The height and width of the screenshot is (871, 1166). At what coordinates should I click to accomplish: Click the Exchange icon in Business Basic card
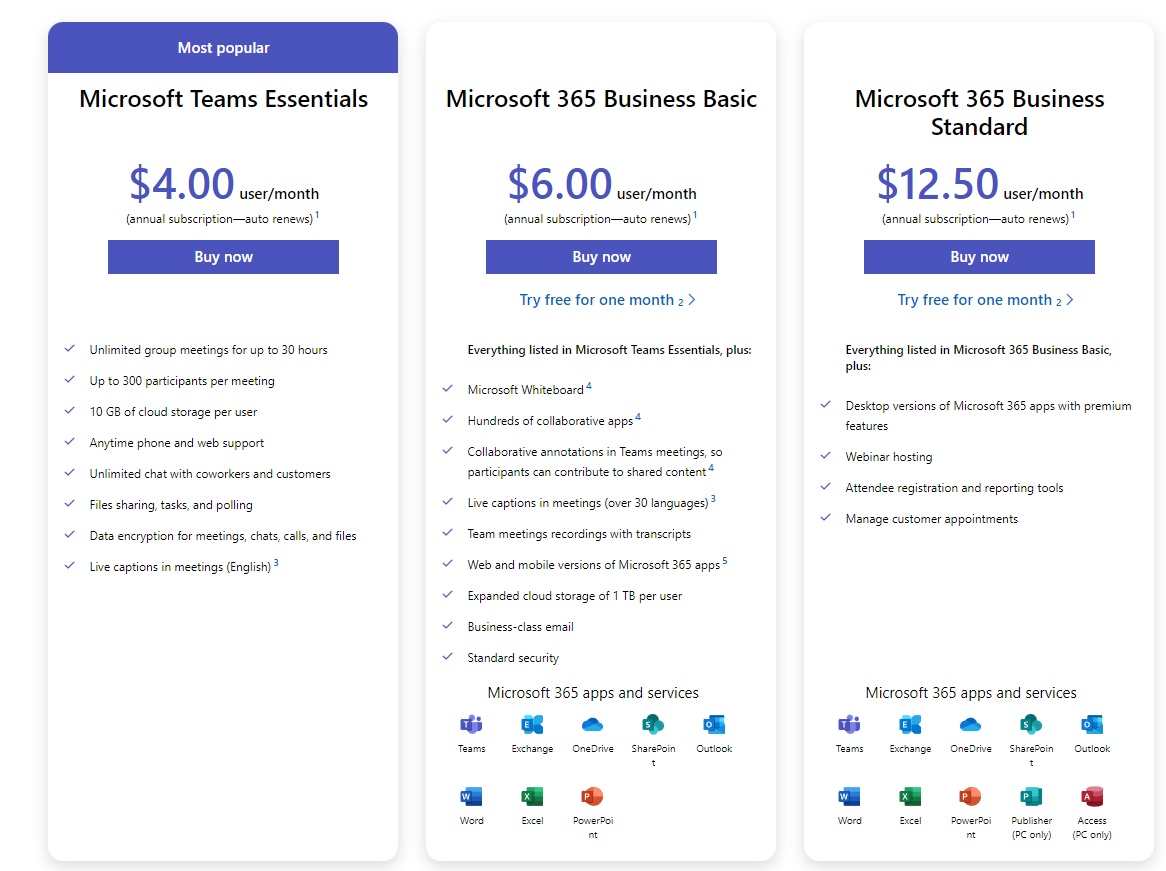pos(532,725)
